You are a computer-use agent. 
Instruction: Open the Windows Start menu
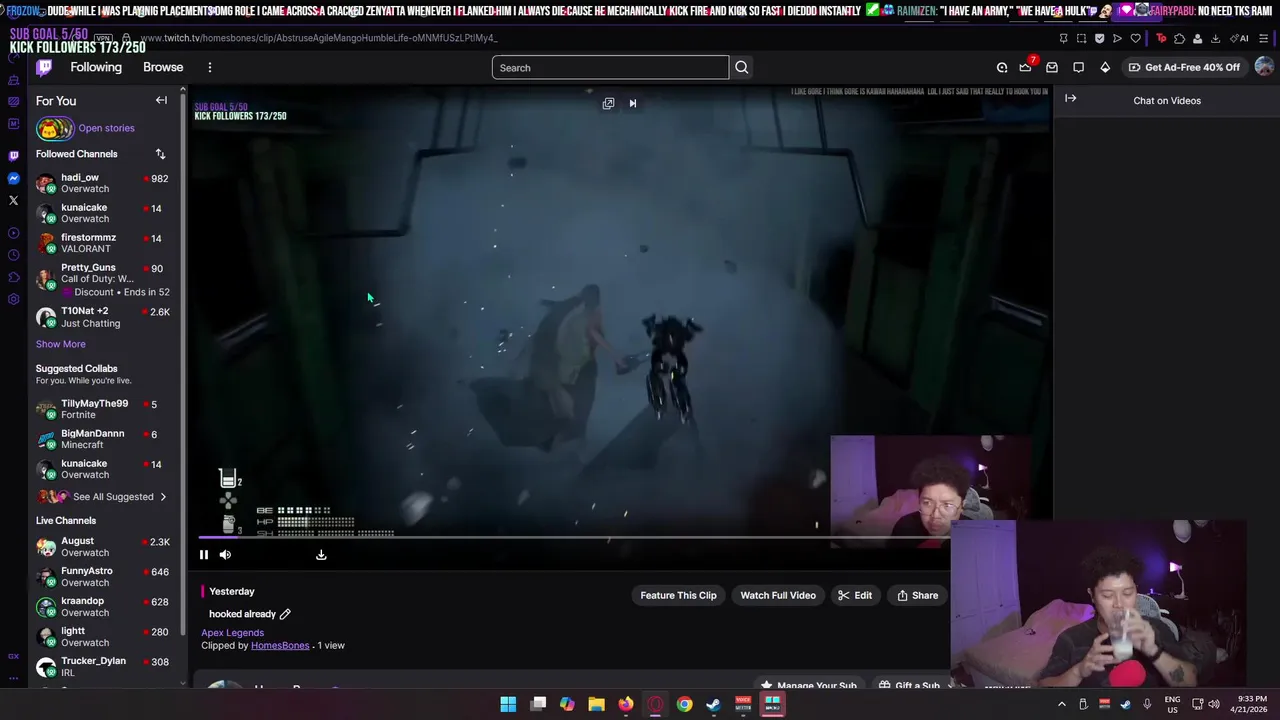[508, 704]
